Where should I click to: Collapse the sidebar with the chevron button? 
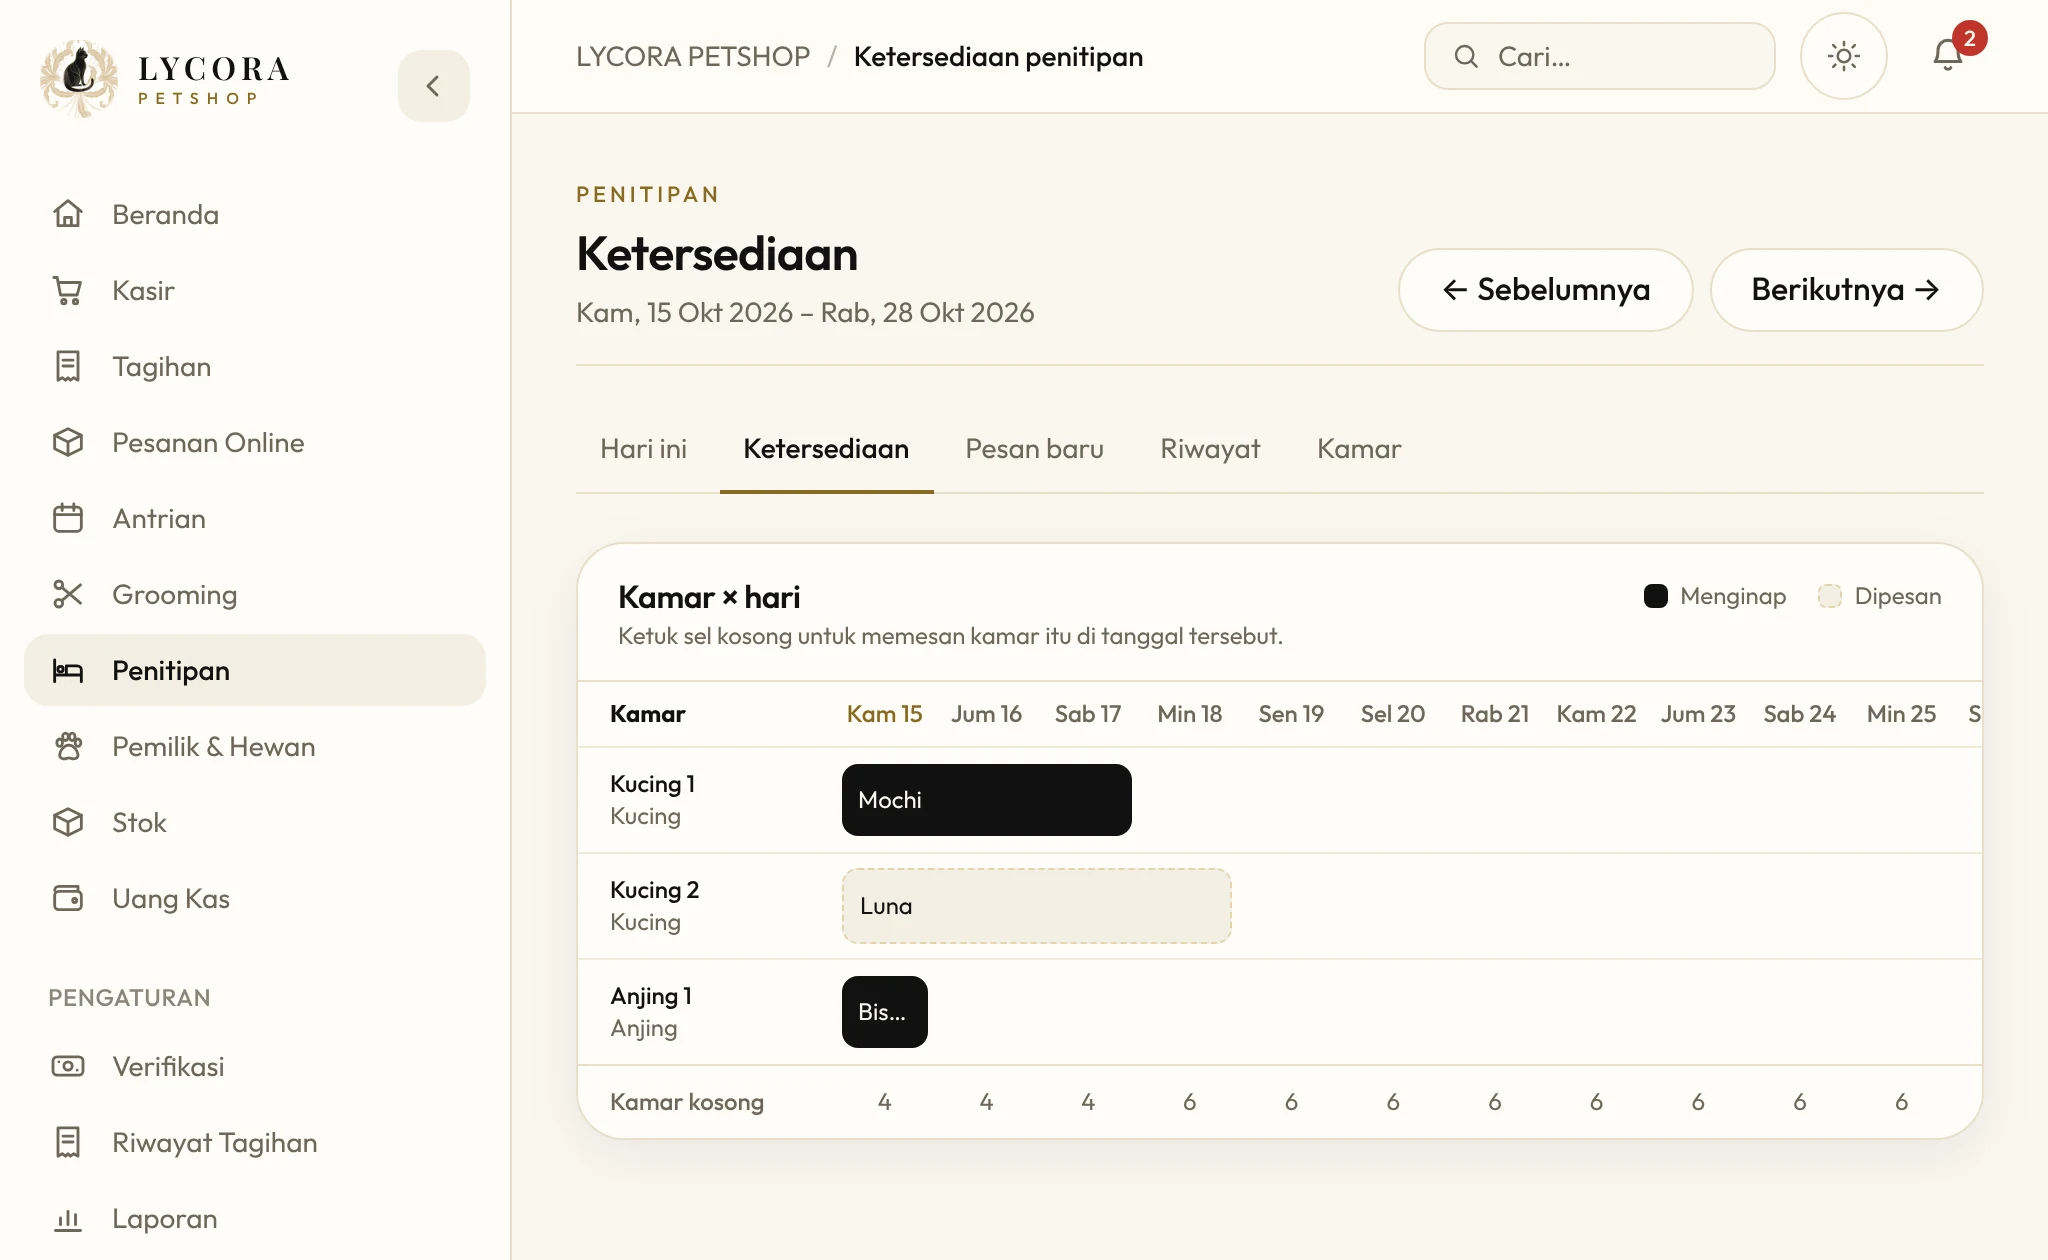pyautogui.click(x=433, y=86)
